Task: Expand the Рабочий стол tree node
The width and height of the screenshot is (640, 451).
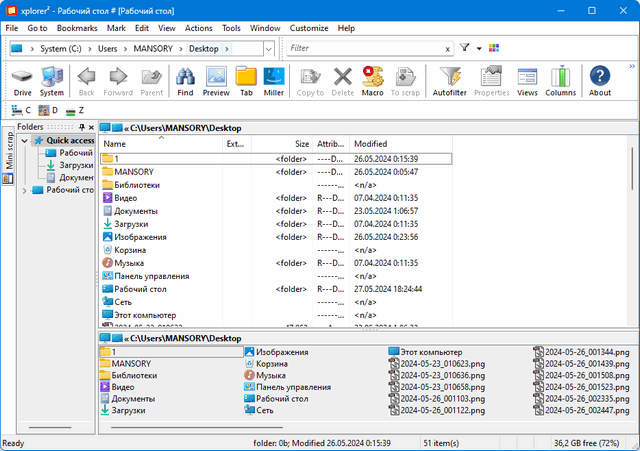Action: click(x=25, y=189)
